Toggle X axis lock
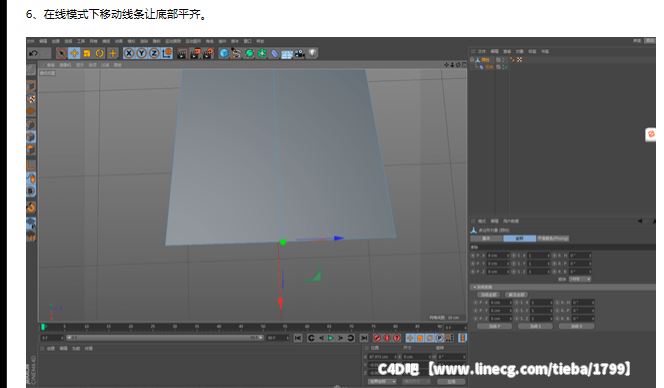This screenshot has width=664, height=388. pos(129,53)
